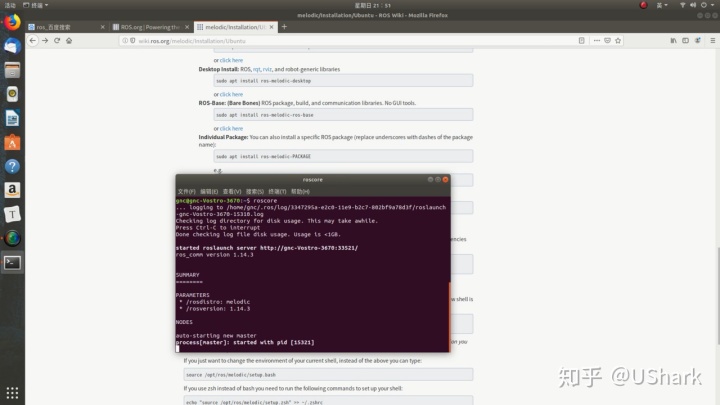Click 'click here' link above Desktop Install
The width and height of the screenshot is (720, 405).
pyautogui.click(x=231, y=60)
